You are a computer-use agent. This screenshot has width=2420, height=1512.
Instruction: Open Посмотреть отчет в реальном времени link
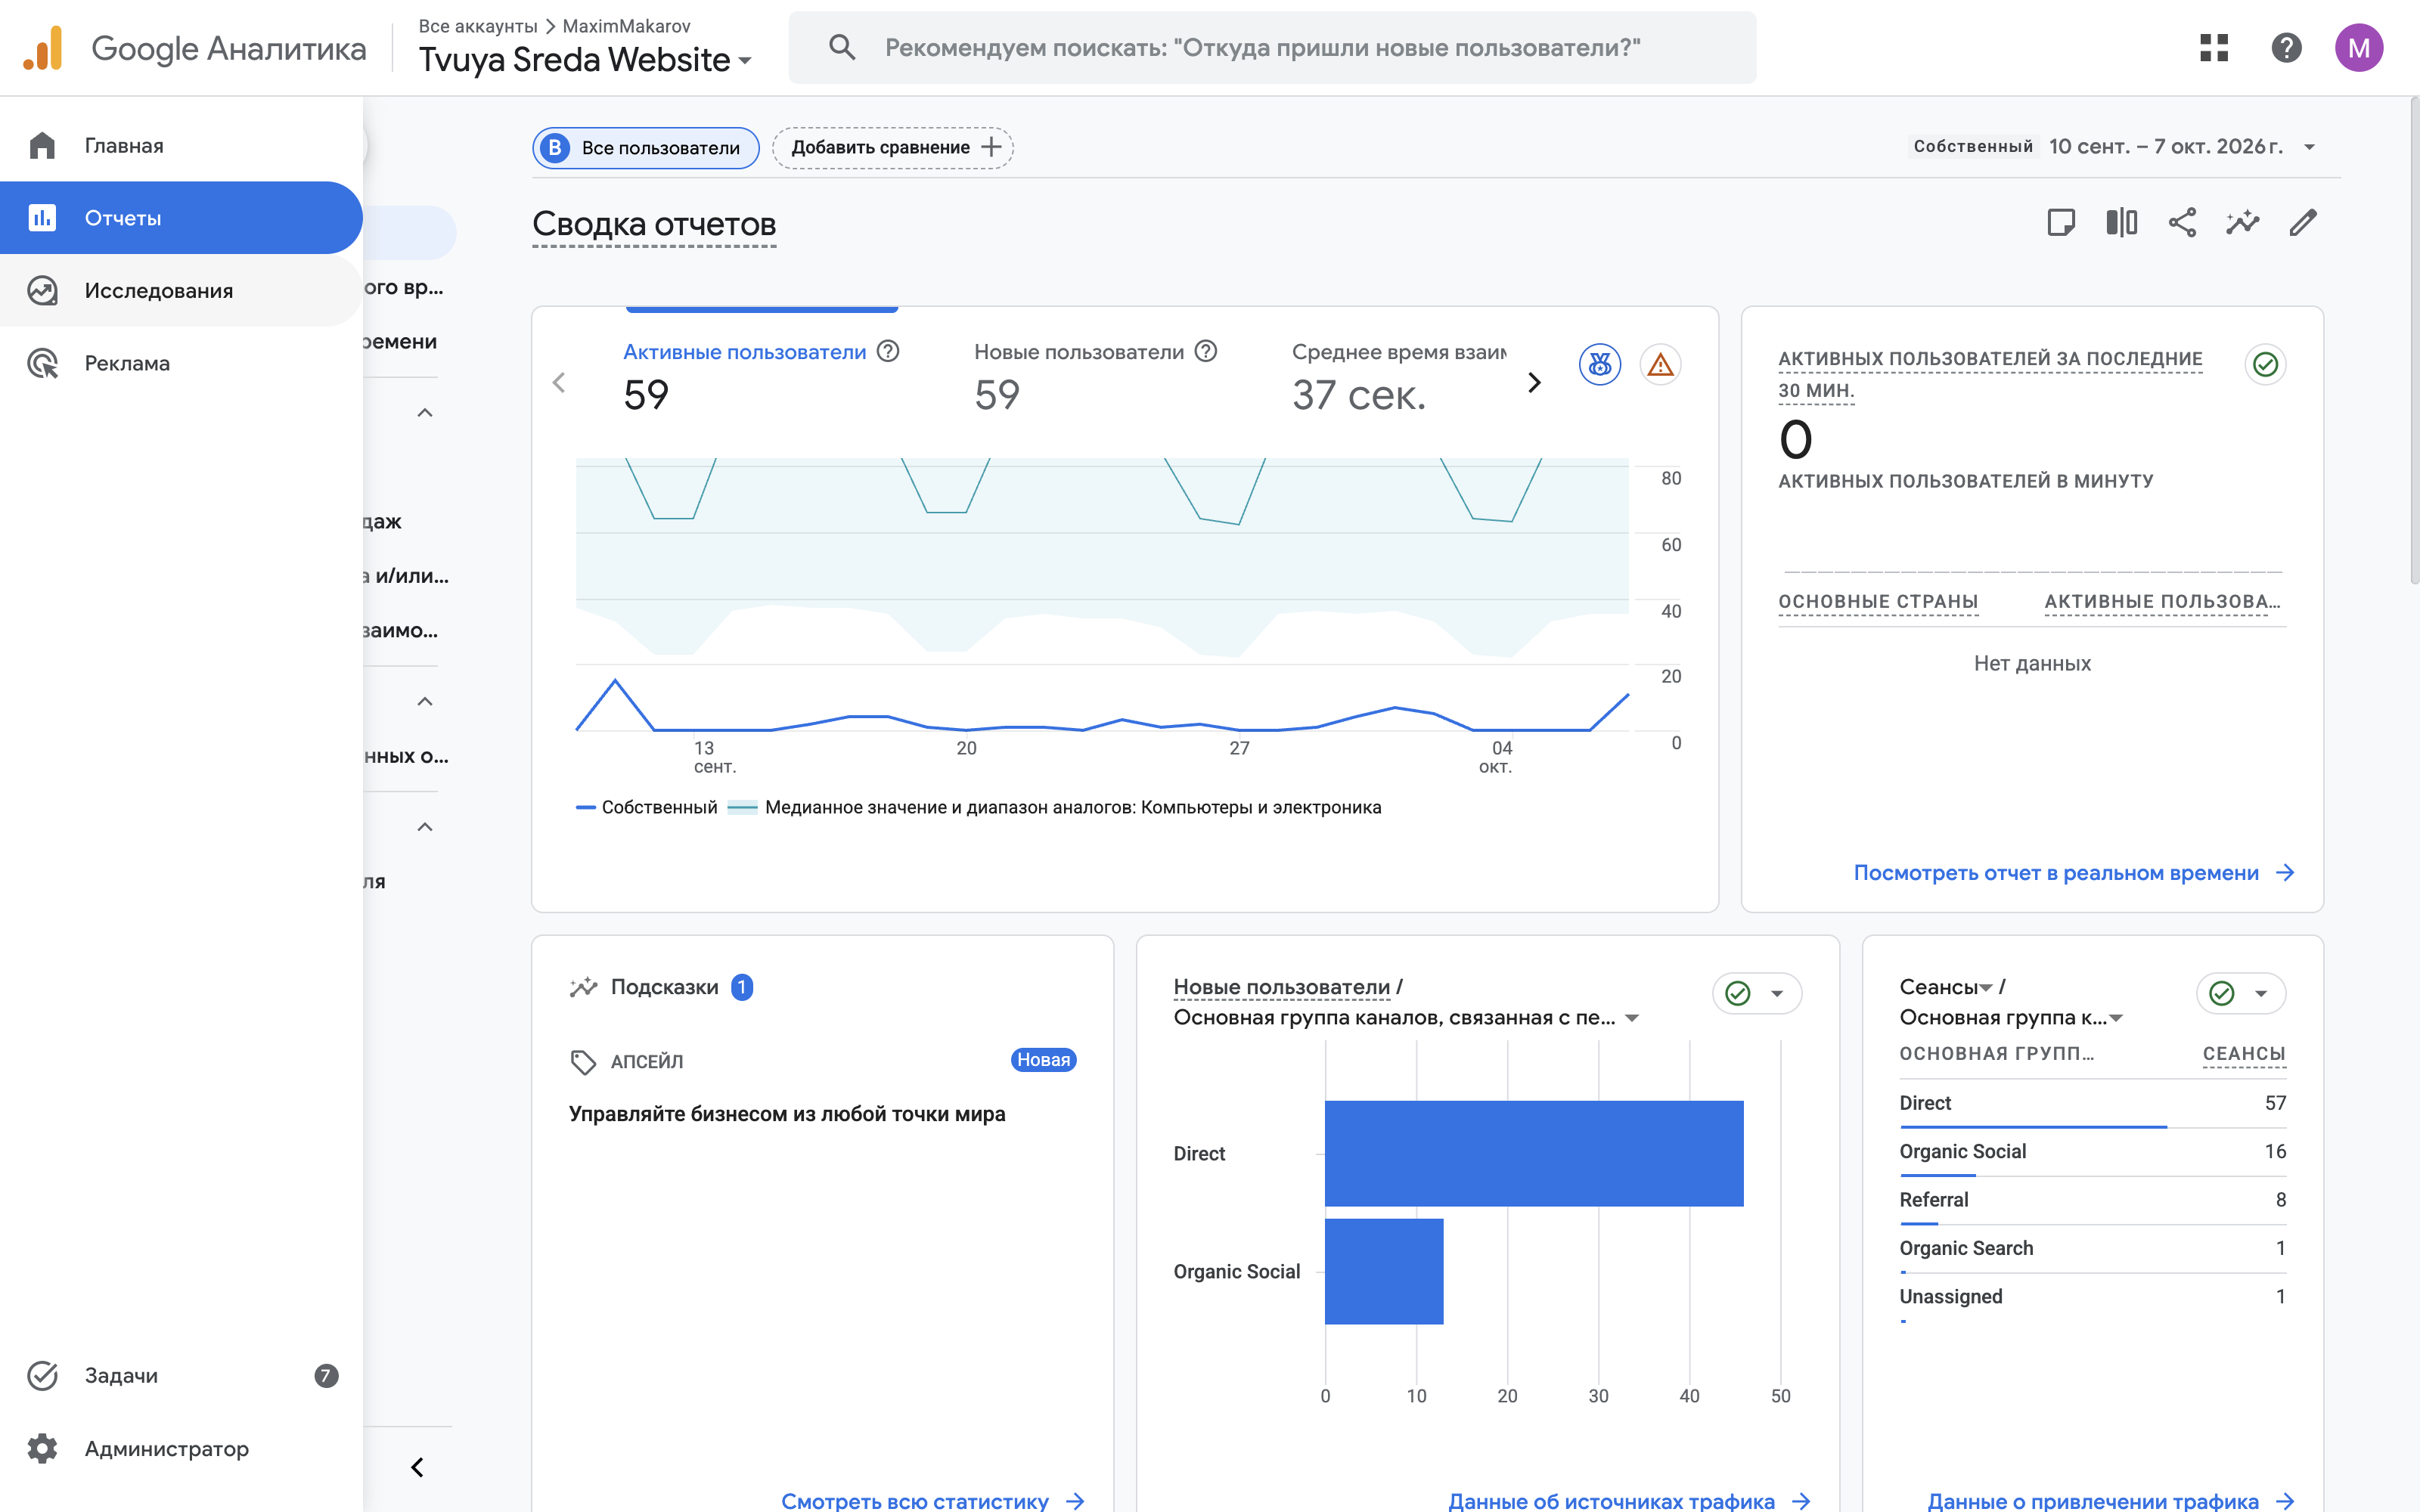pos(2073,872)
